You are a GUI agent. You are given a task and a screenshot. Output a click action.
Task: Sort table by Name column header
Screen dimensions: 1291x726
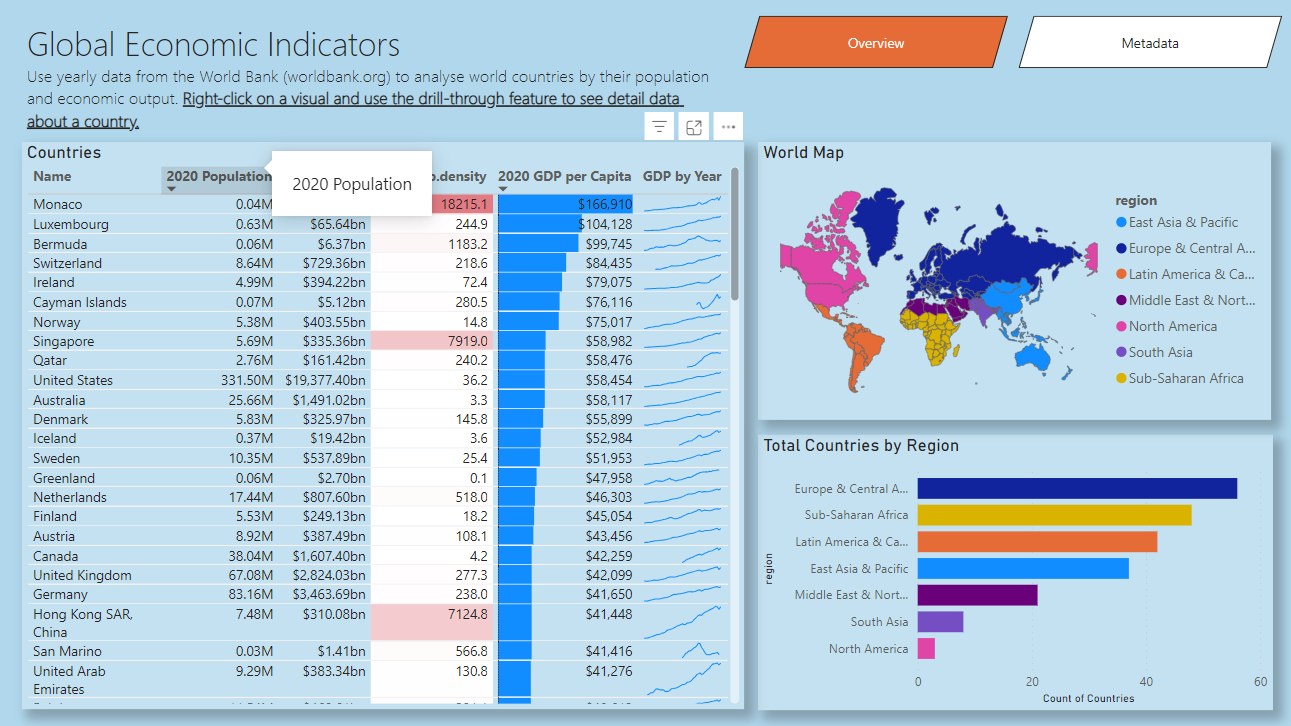[52, 177]
